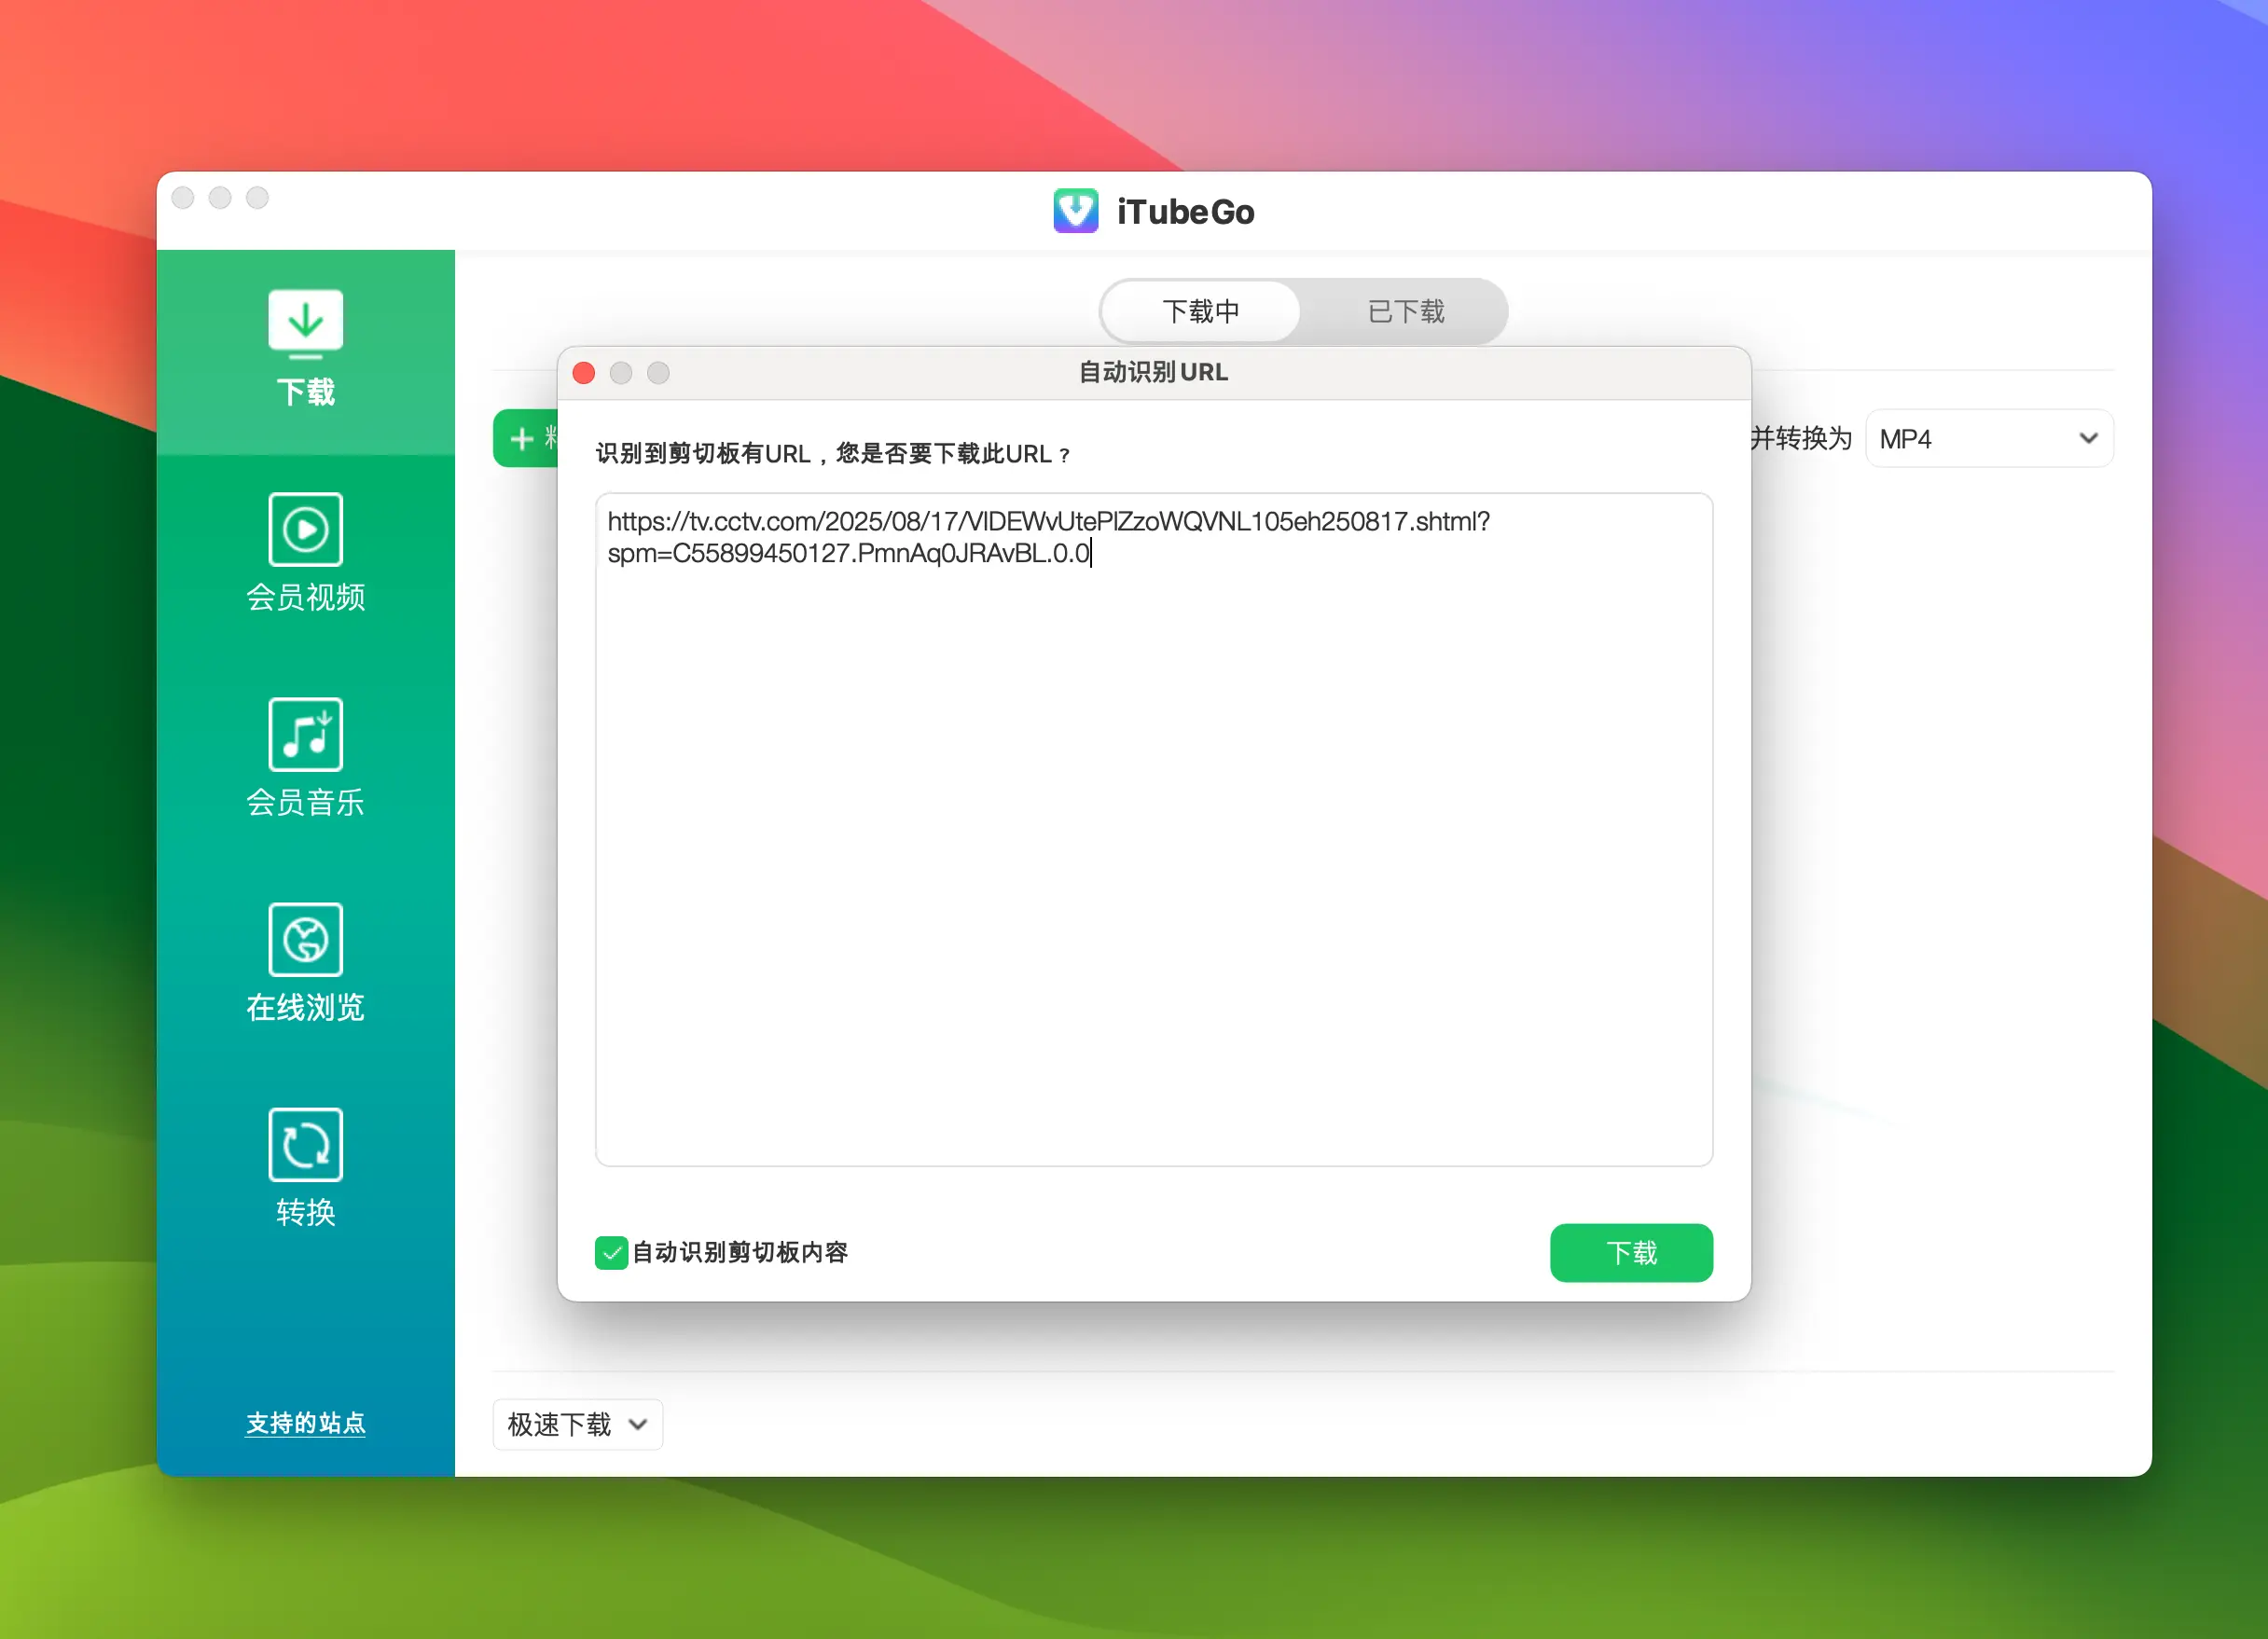Open the 支持的站点 supported sites link
This screenshot has height=1639, width=2268.
click(305, 1422)
